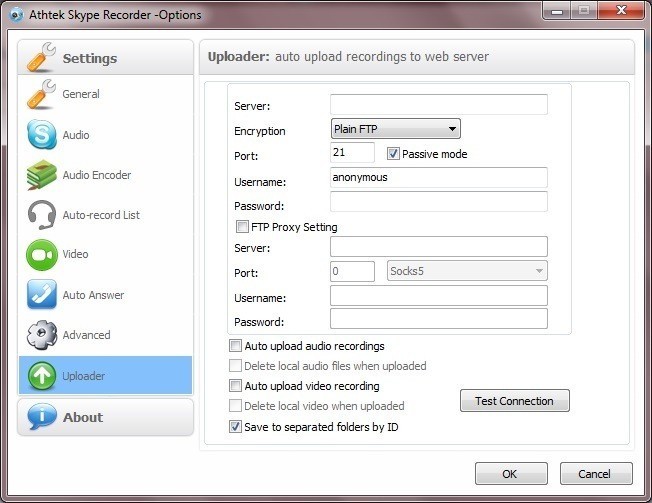This screenshot has height=503, width=652.
Task: Click the Skype logo Audio icon
Action: 42,134
